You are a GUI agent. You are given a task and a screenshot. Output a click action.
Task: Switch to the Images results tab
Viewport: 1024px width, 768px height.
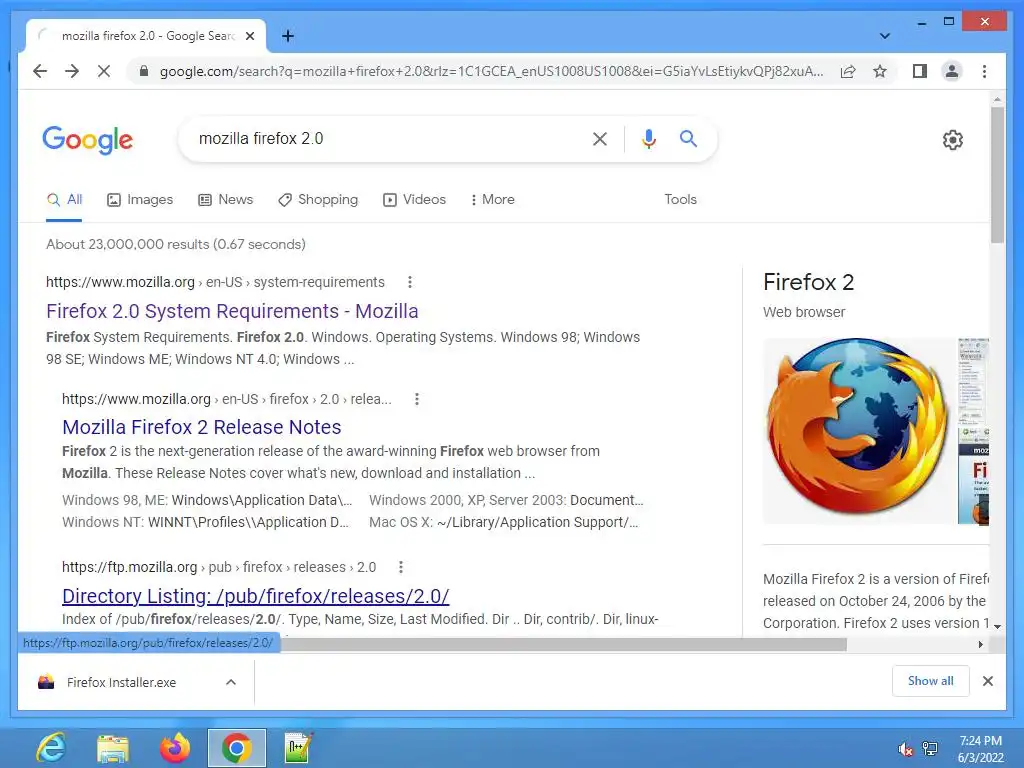(x=140, y=199)
